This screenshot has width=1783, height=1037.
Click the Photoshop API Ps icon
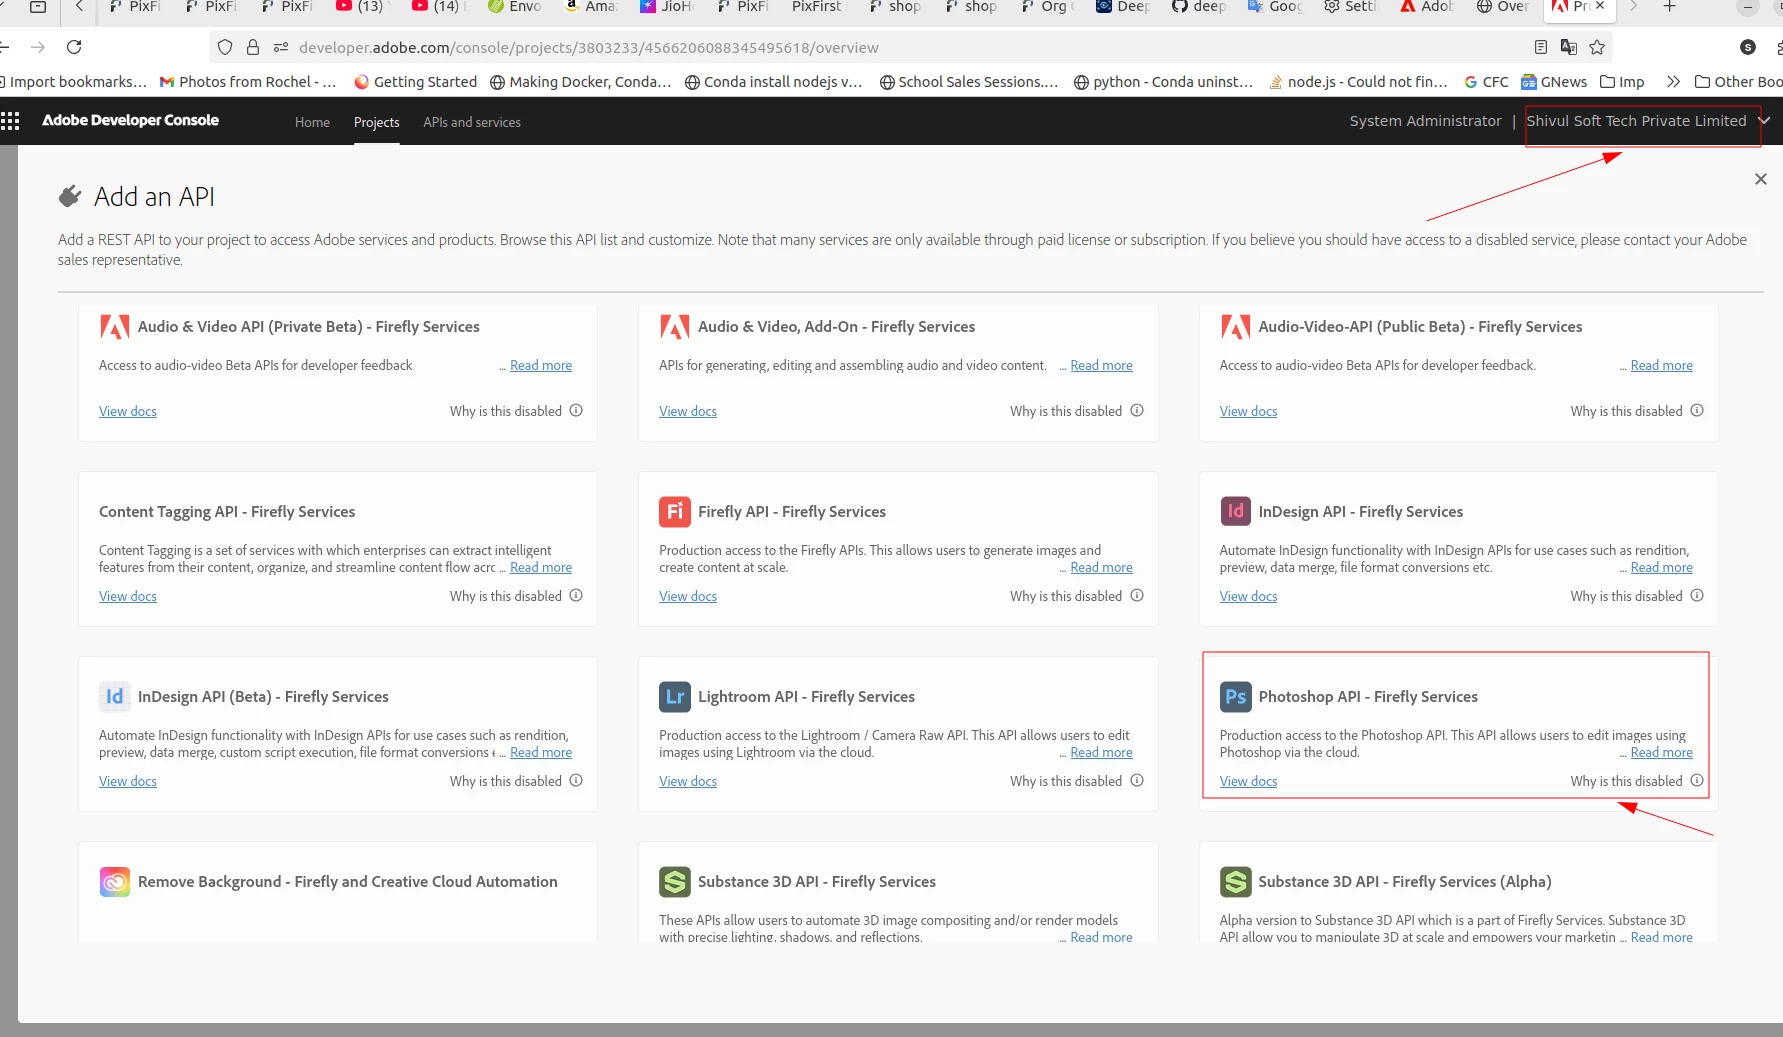(x=1235, y=696)
